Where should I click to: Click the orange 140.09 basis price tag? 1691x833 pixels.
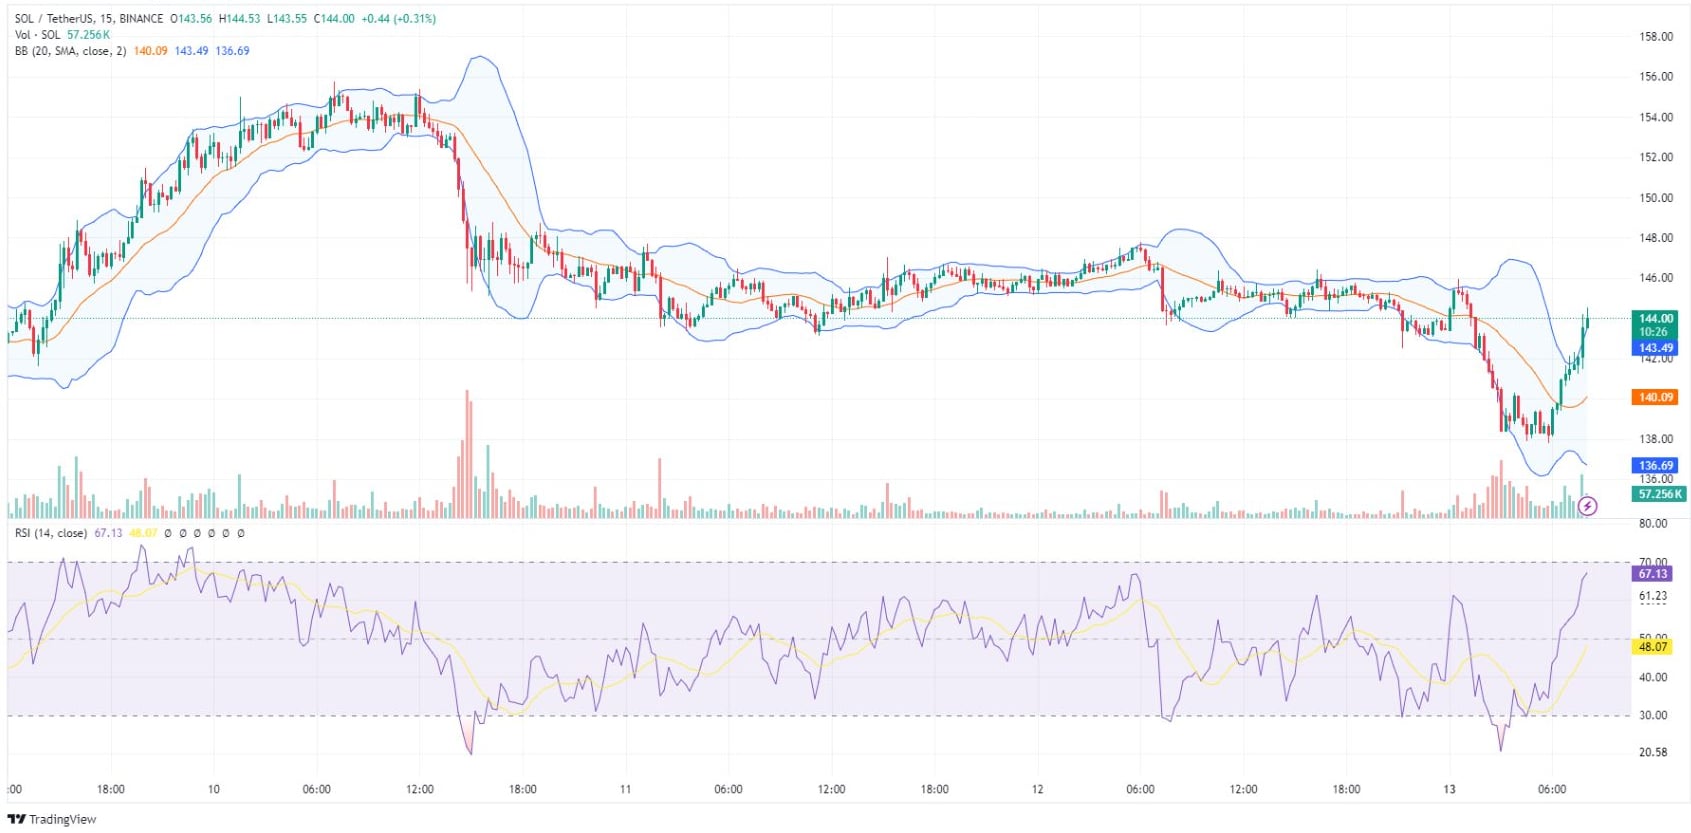(1655, 397)
